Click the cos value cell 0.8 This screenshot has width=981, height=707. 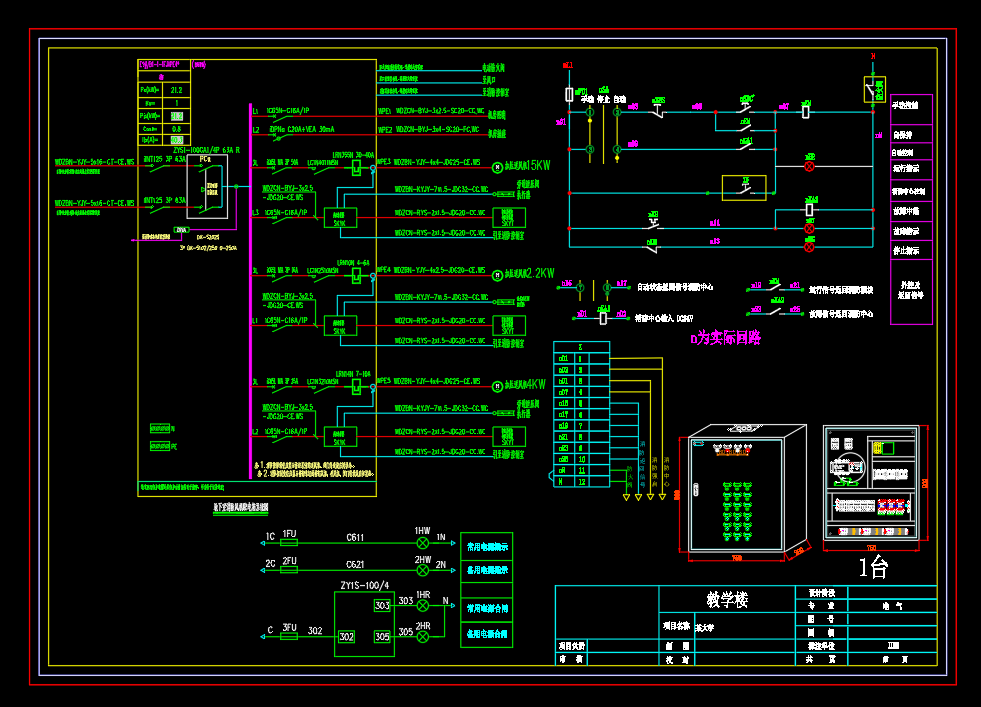176,129
